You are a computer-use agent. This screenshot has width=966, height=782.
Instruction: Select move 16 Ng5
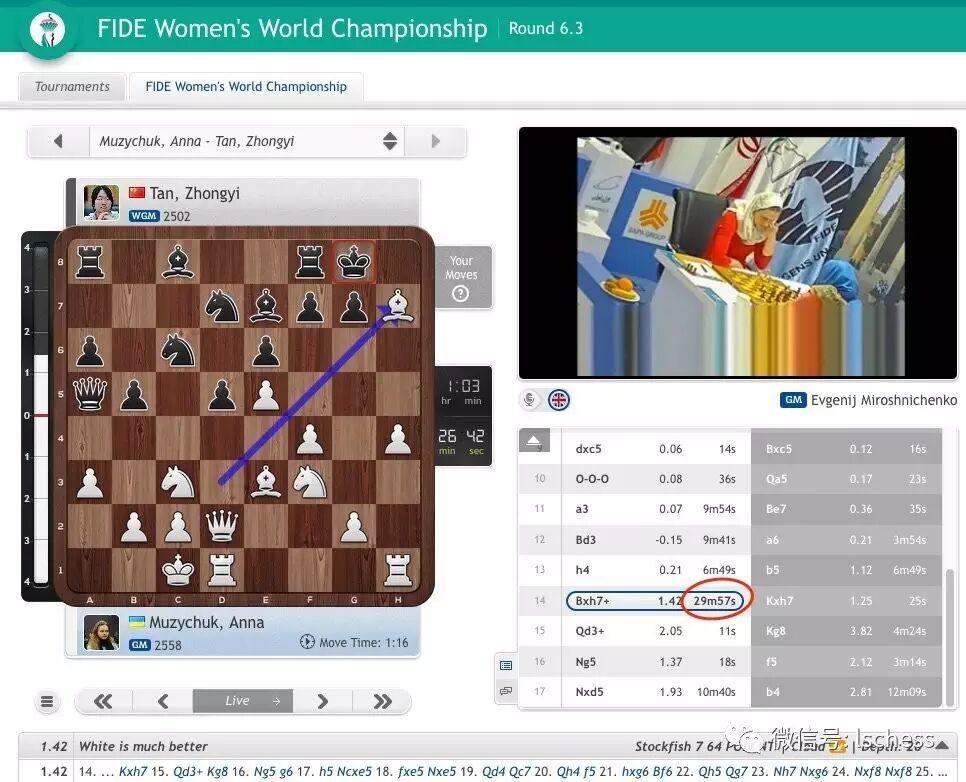point(656,662)
